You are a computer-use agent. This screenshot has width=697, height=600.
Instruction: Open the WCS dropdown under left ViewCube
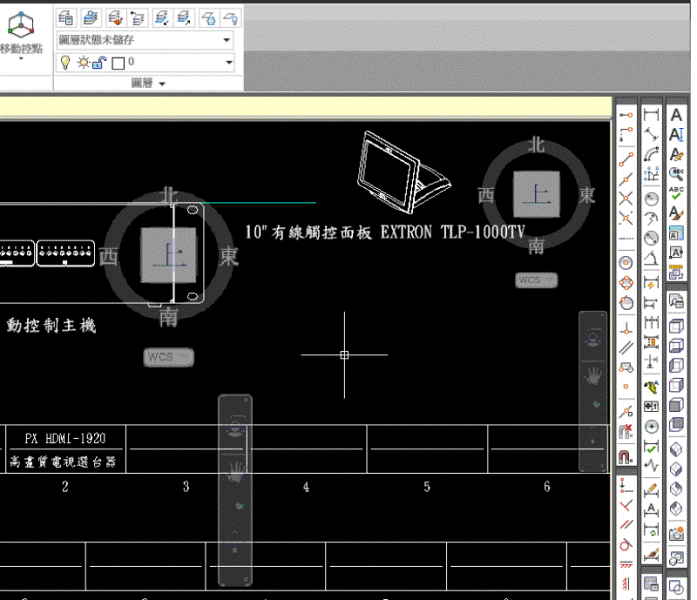click(x=168, y=357)
